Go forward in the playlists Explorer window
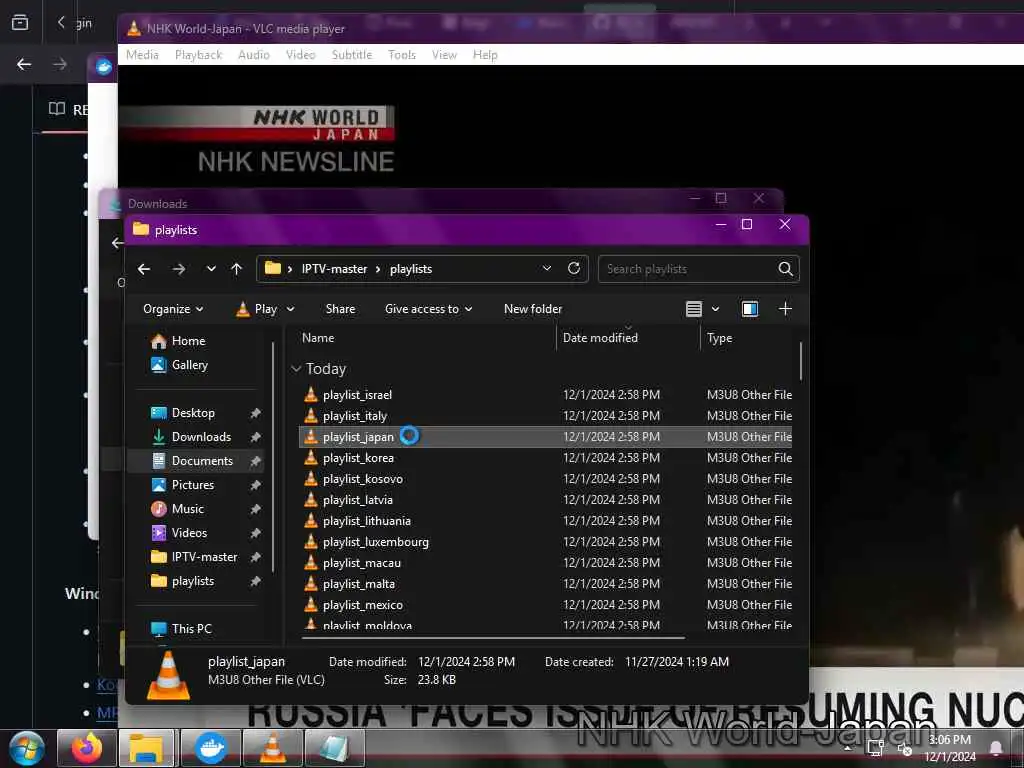Viewport: 1024px width, 768px height. pyautogui.click(x=179, y=269)
